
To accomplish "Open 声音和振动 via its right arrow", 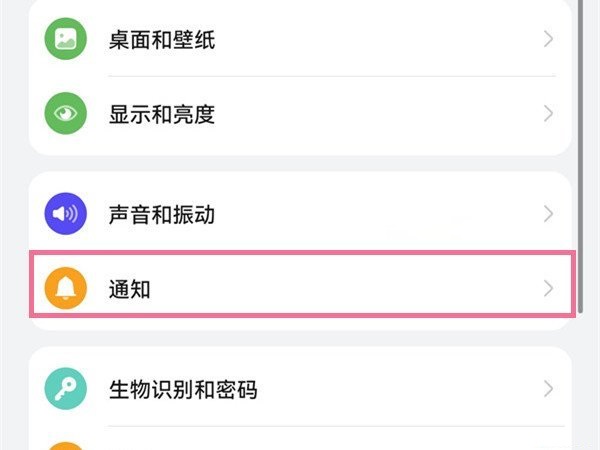I will [548, 214].
